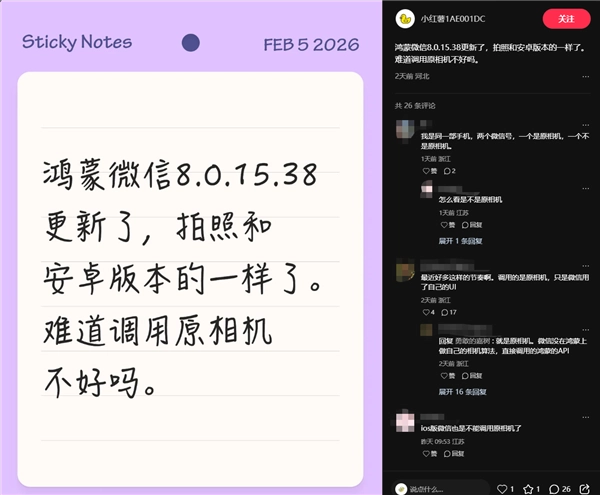Click the post caption 鸿蒙微信8.0.15.38更新了
Image resolution: width=600 pixels, height=495 pixels.
coord(490,54)
